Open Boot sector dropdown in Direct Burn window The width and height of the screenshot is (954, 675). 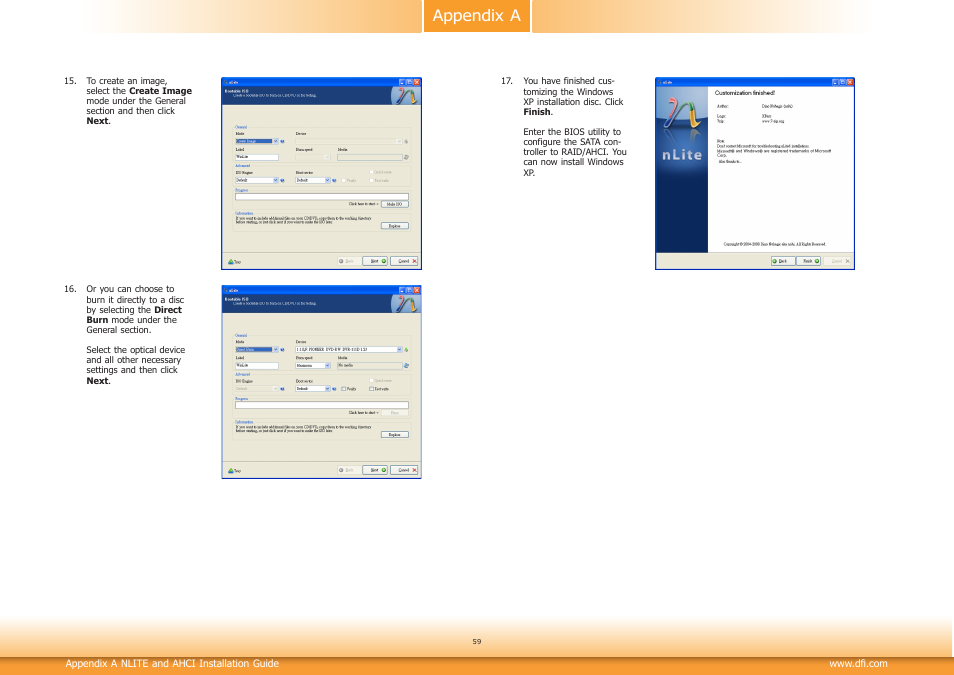tap(313, 388)
